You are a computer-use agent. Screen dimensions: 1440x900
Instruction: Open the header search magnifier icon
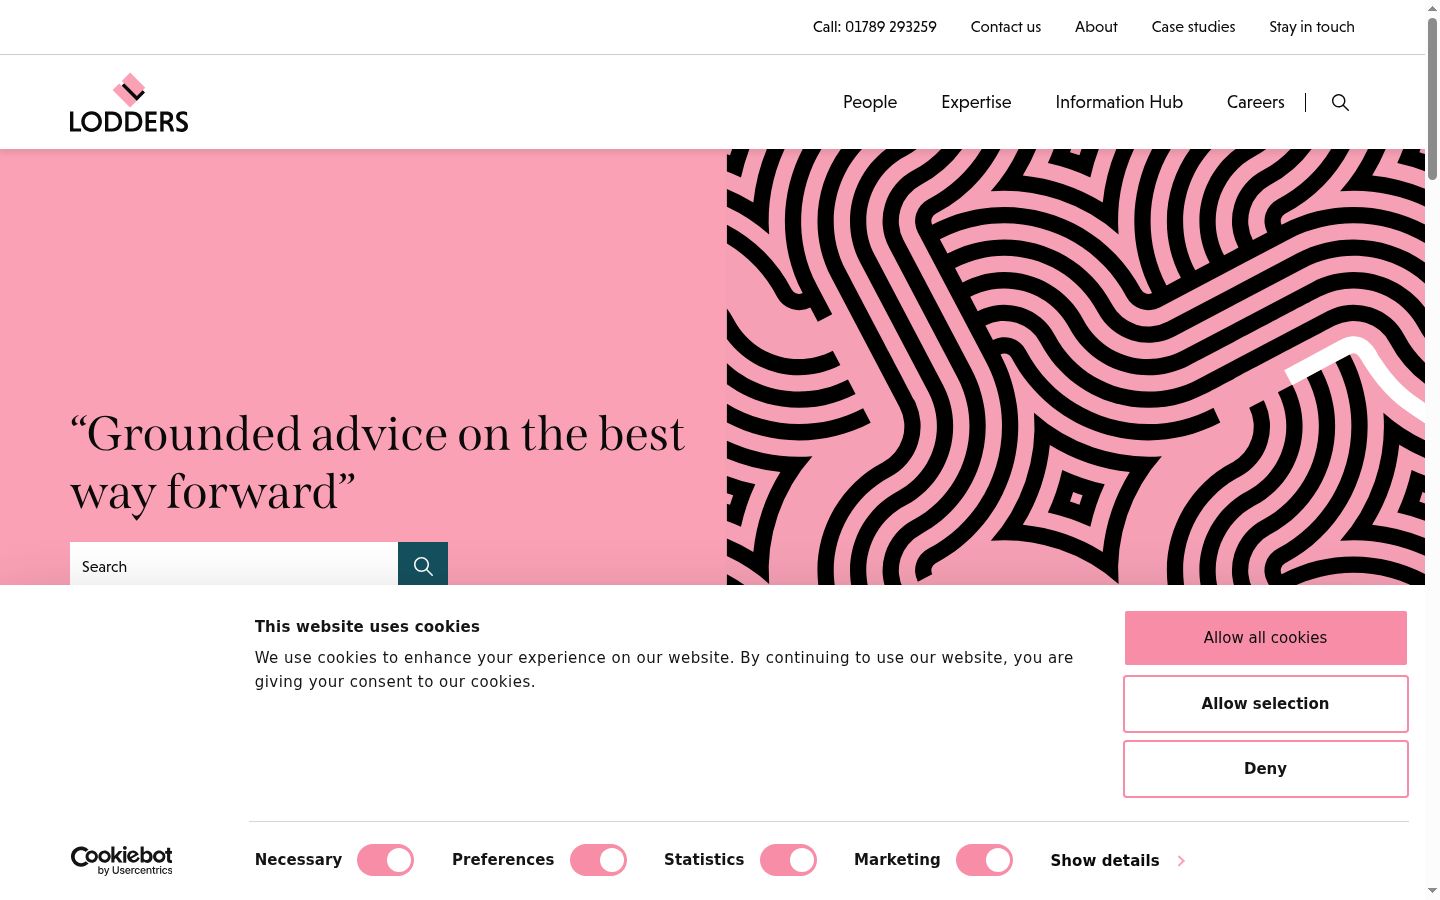click(x=1340, y=102)
